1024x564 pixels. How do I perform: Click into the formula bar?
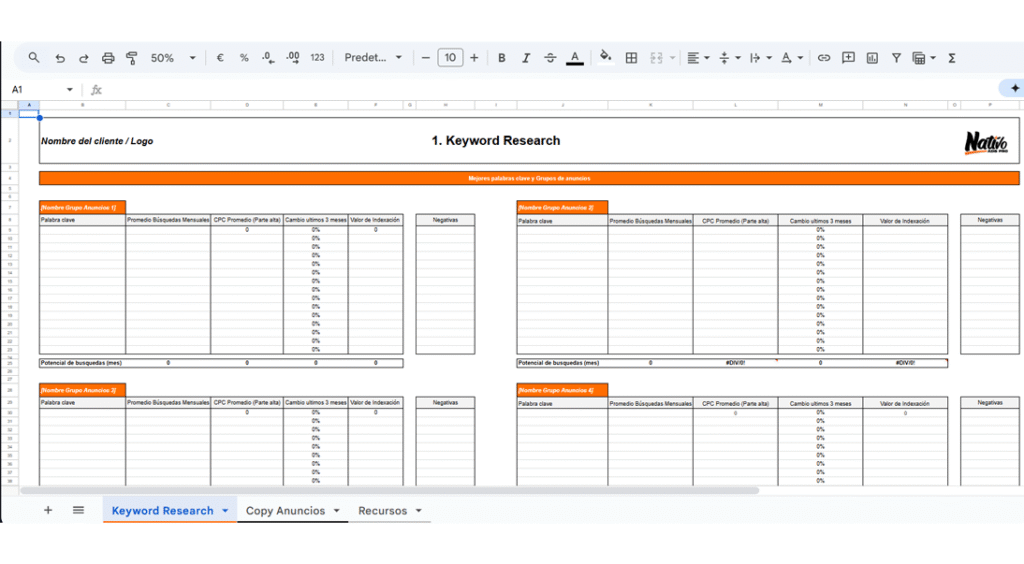pos(549,89)
